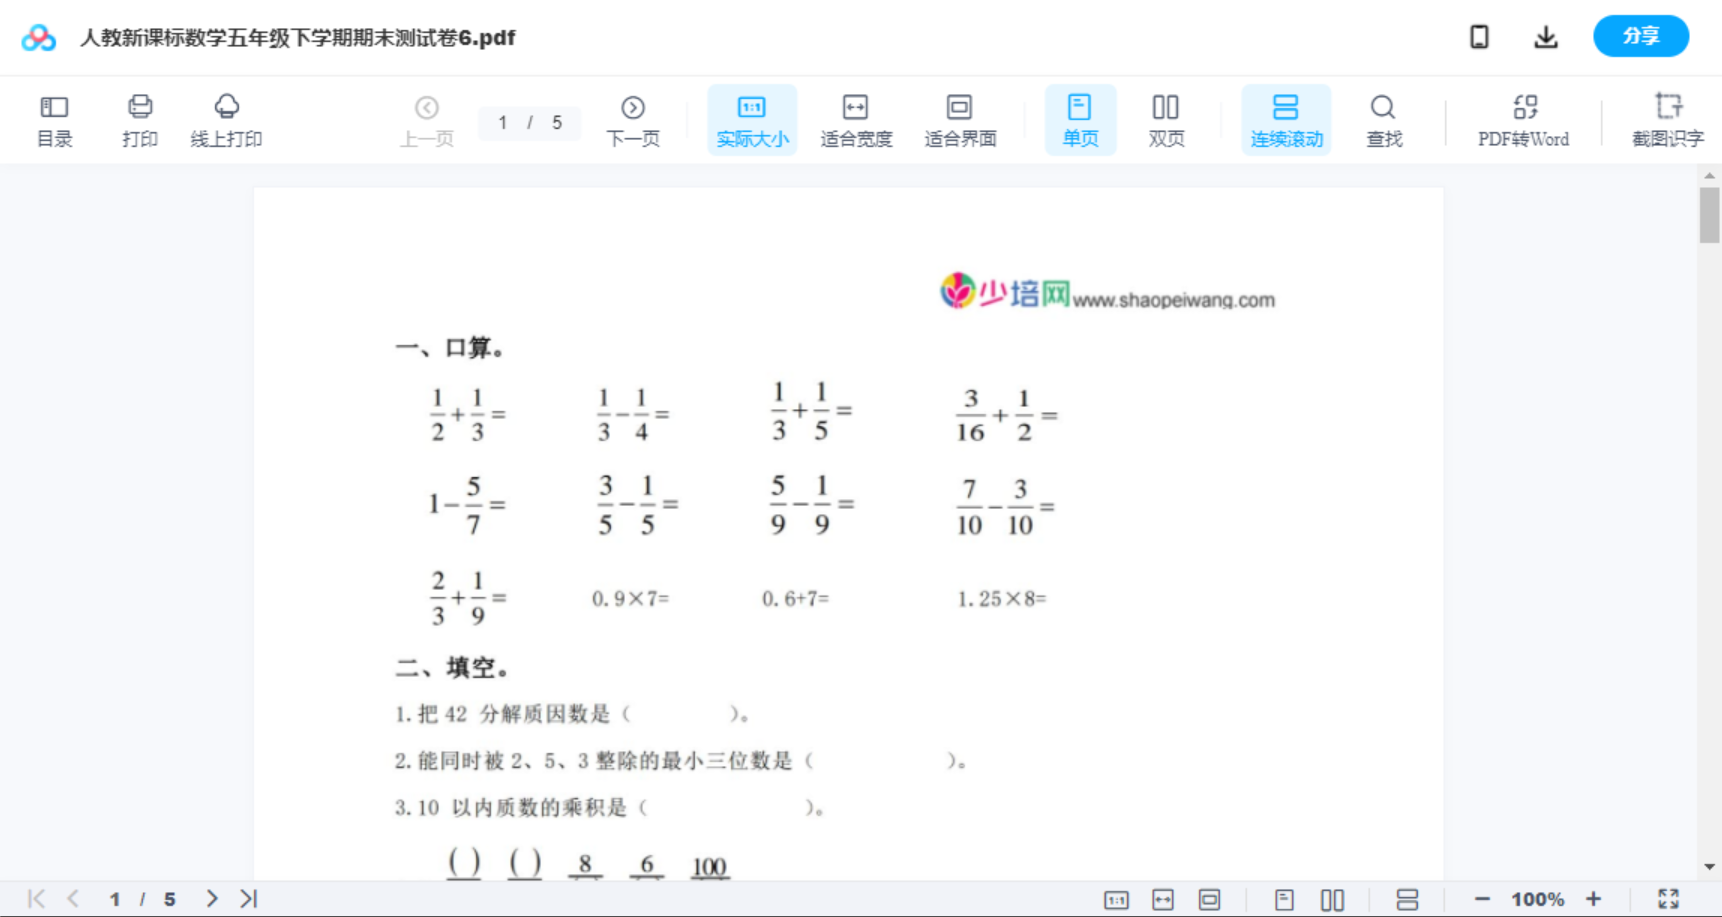
Task: Click the download icon in top bar
Action: [x=1545, y=36]
